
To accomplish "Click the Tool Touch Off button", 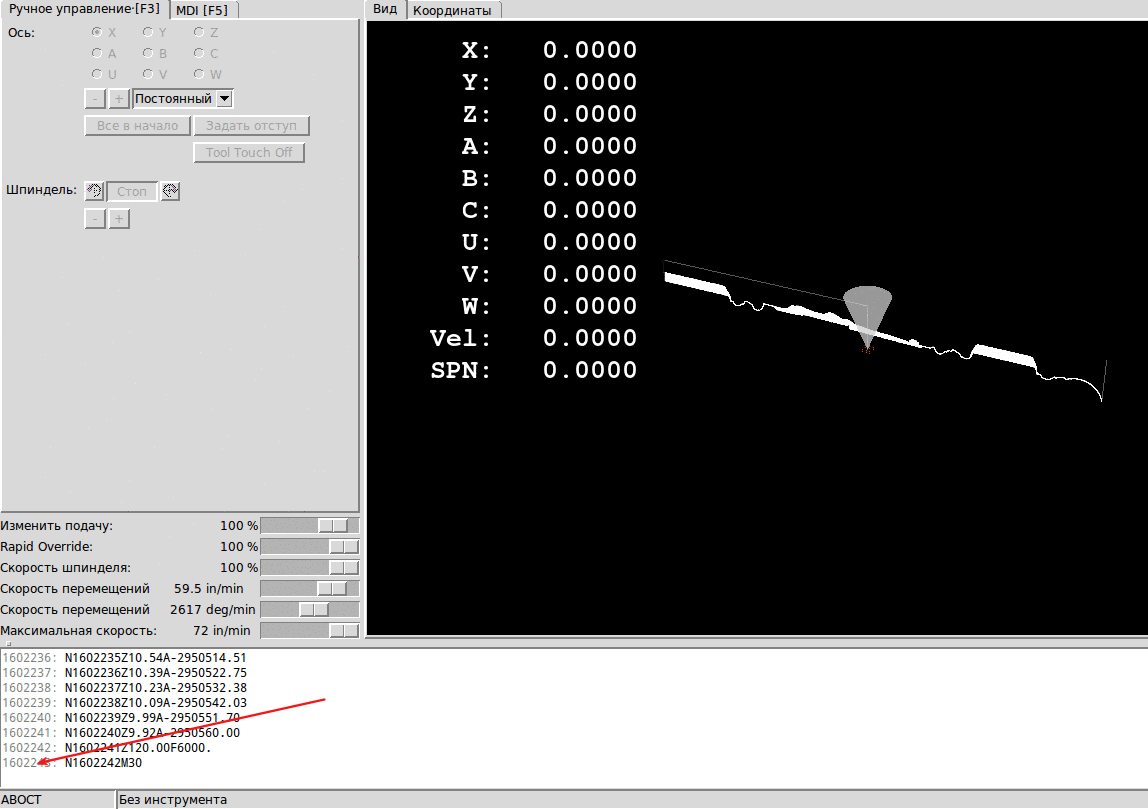I will 249,152.
